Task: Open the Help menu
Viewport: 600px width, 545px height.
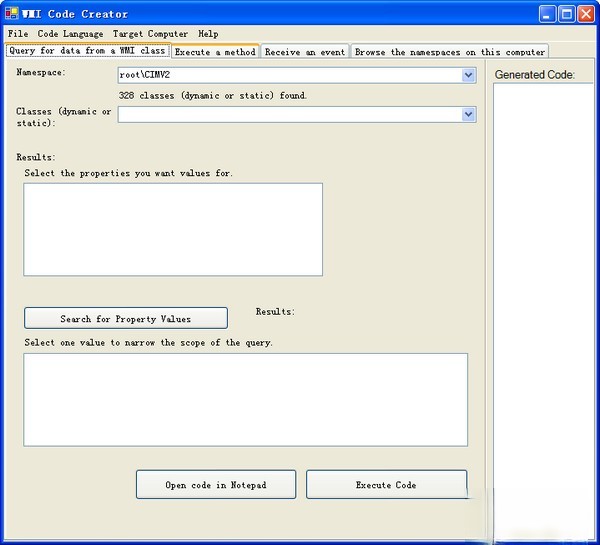Action: 208,34
